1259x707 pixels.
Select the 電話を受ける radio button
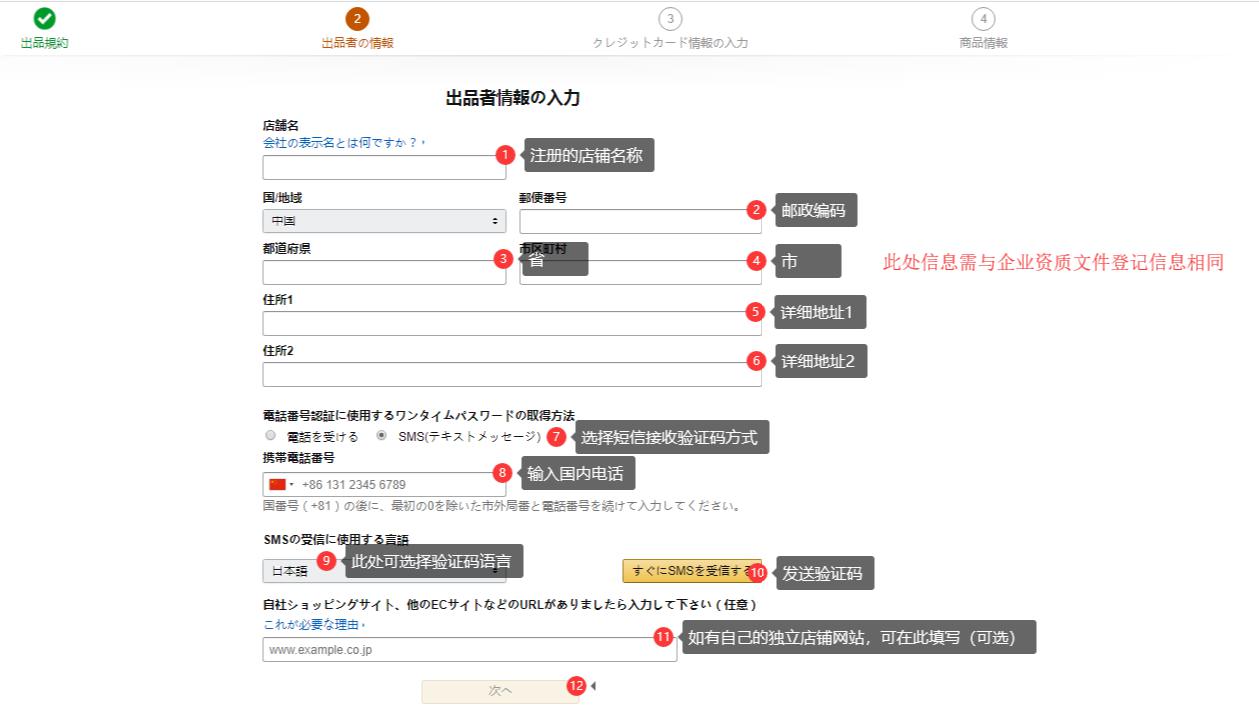[271, 436]
